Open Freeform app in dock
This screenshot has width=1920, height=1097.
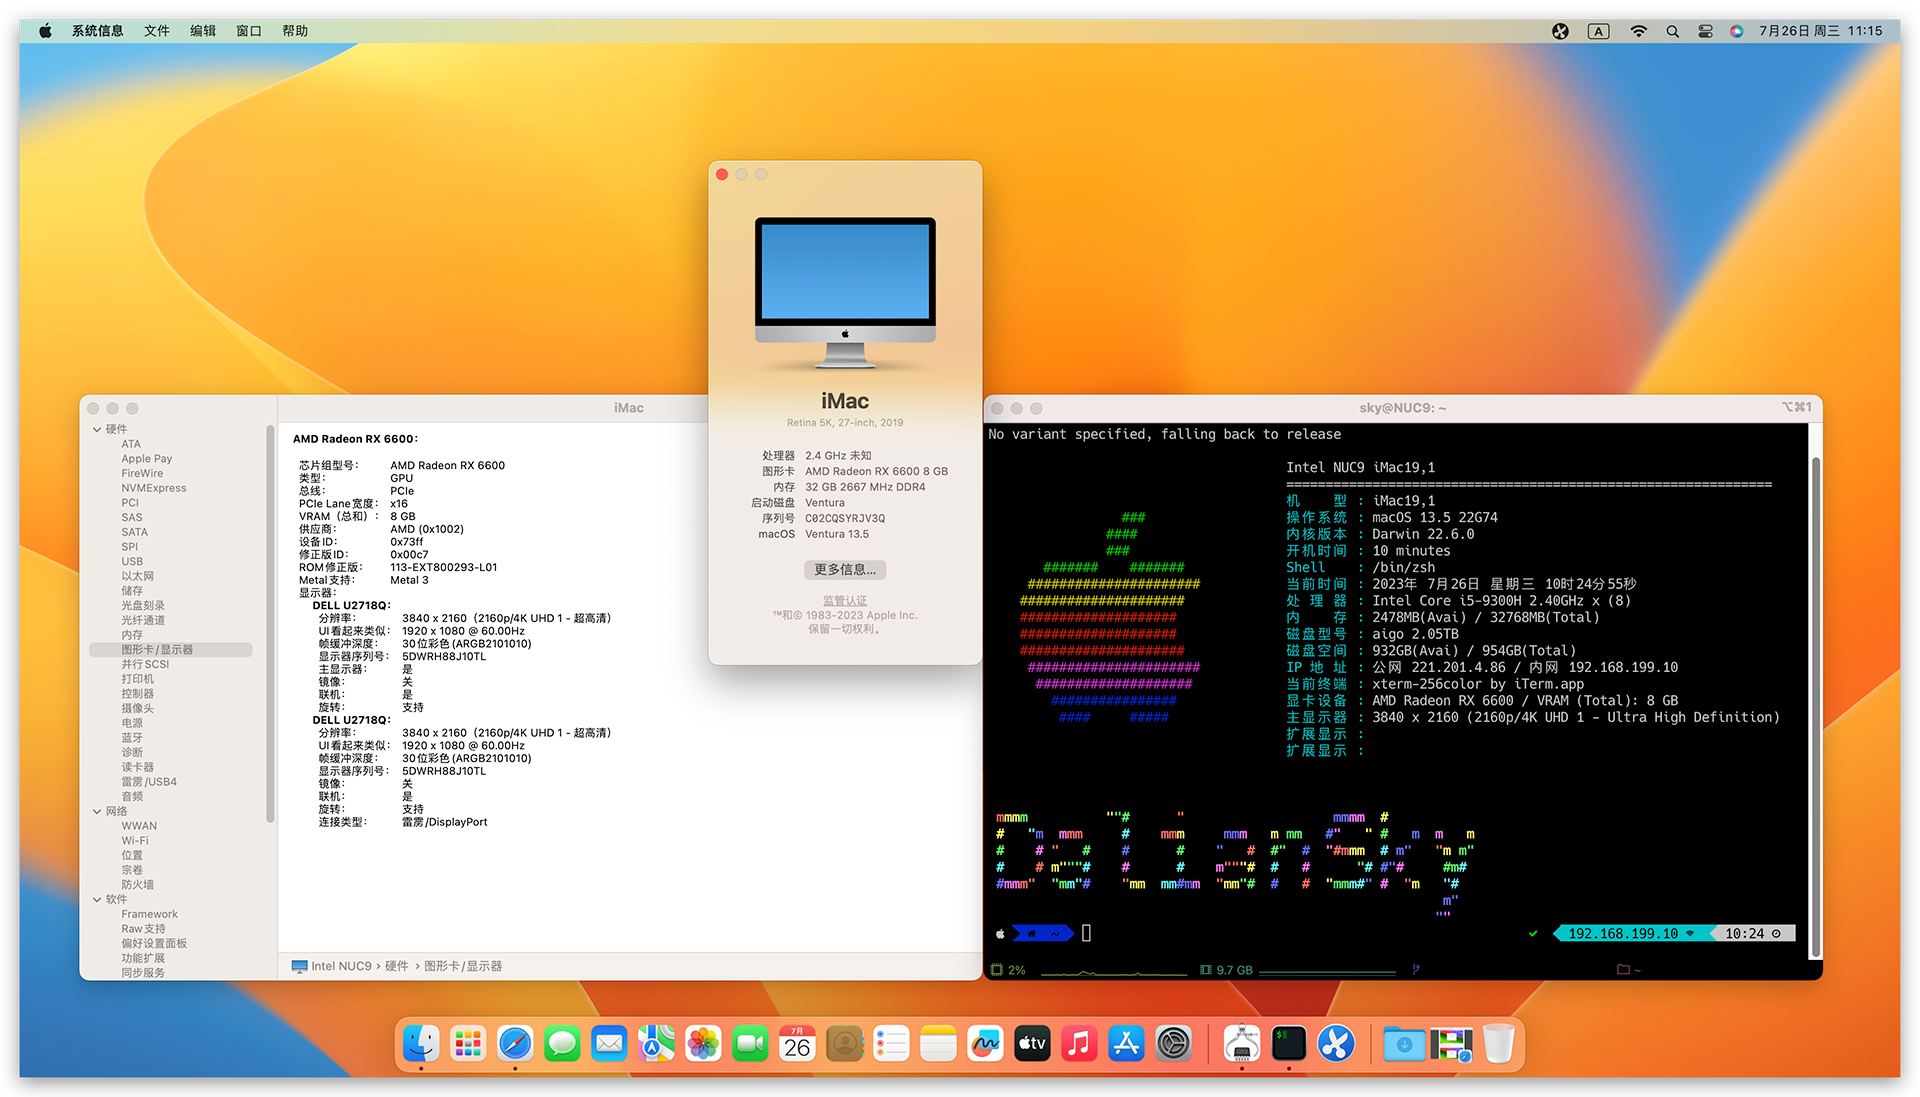point(985,1045)
